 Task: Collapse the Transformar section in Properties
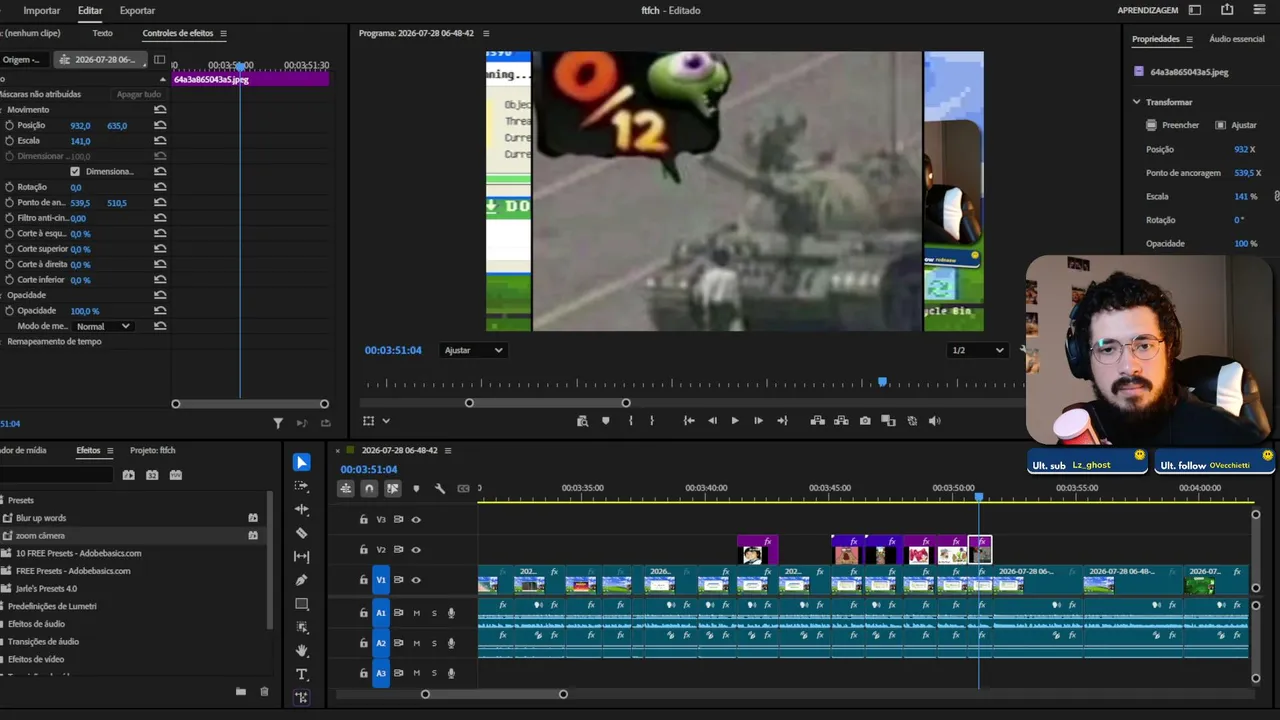1136,102
